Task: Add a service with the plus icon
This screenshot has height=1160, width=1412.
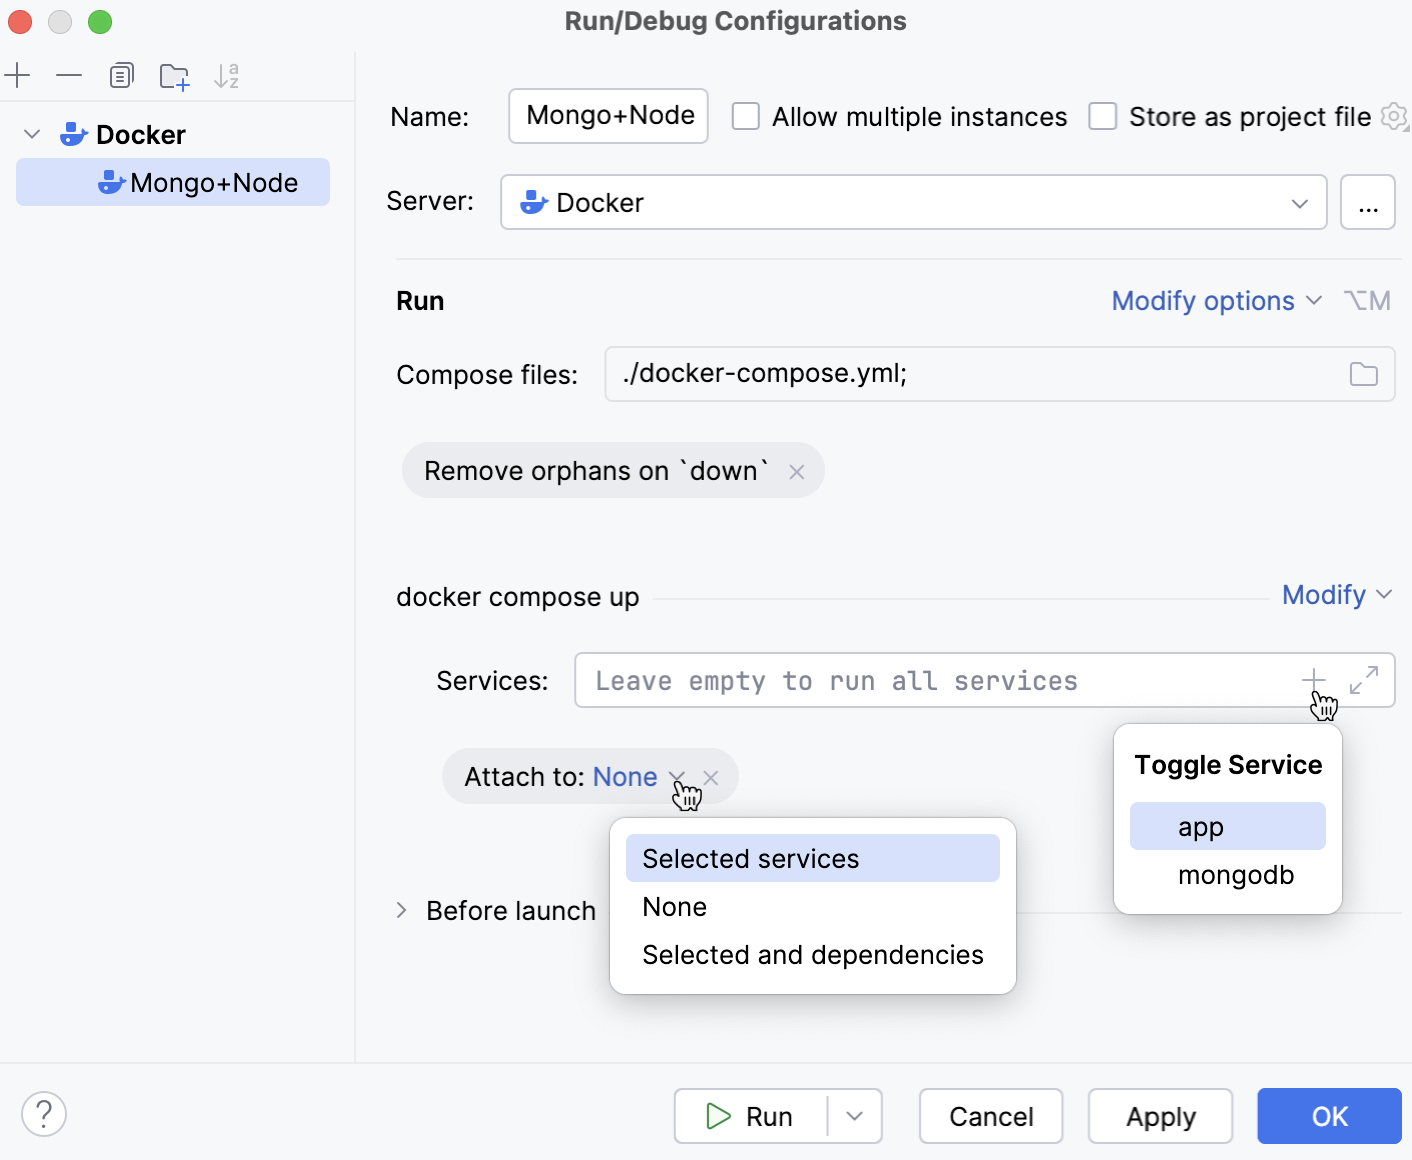Action: [x=1313, y=680]
